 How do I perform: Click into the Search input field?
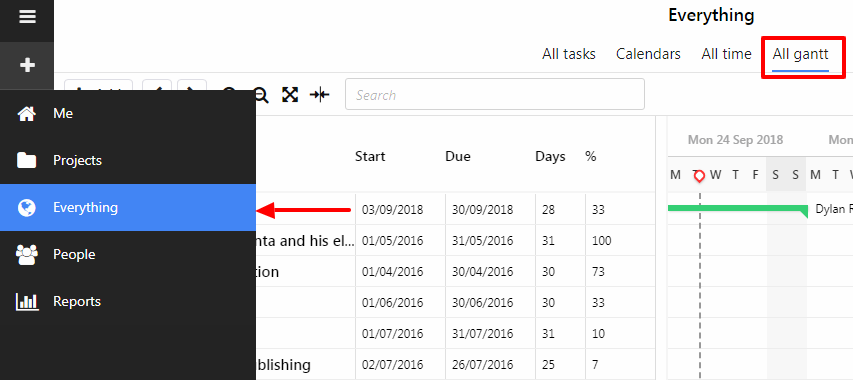tap(495, 94)
